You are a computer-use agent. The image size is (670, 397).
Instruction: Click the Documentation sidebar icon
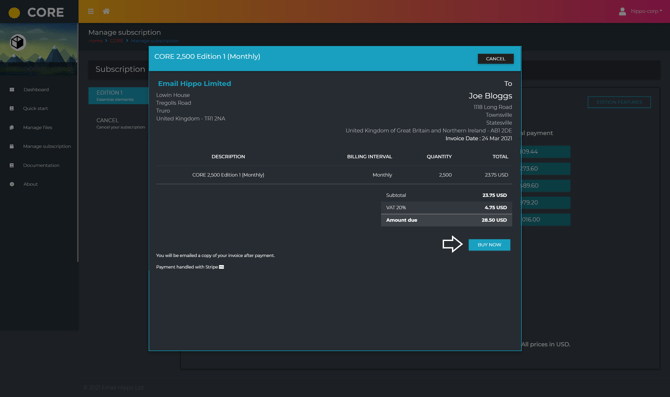pos(12,165)
